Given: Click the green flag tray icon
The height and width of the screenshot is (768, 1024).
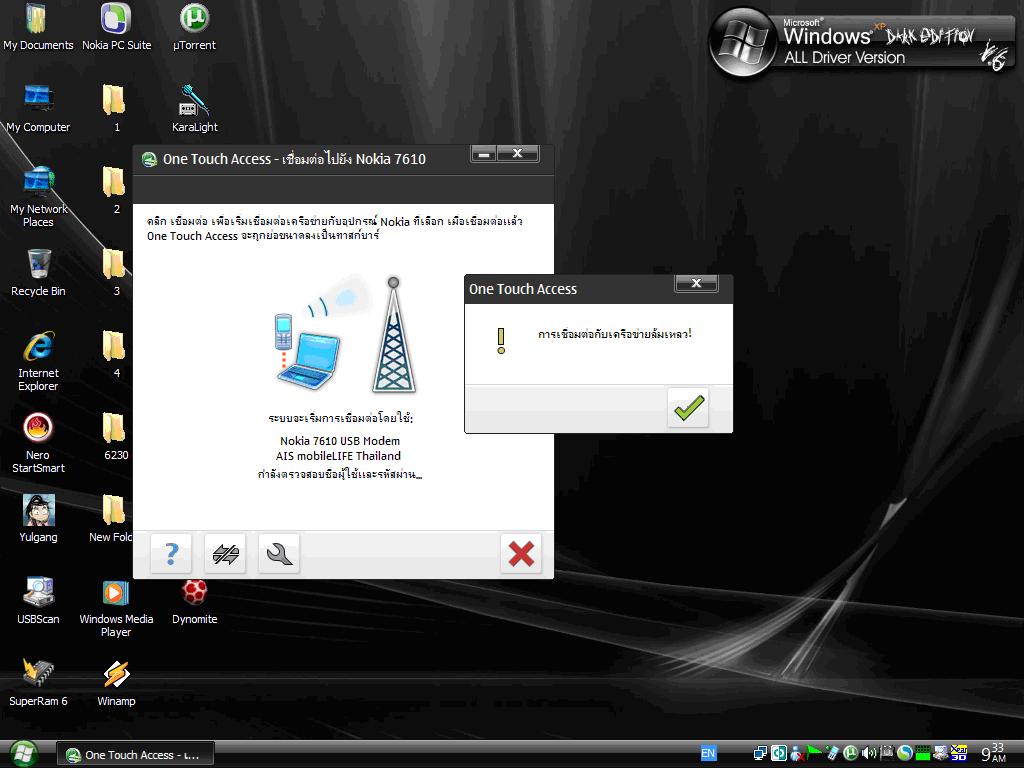Looking at the screenshot, I should pyautogui.click(x=814, y=752).
